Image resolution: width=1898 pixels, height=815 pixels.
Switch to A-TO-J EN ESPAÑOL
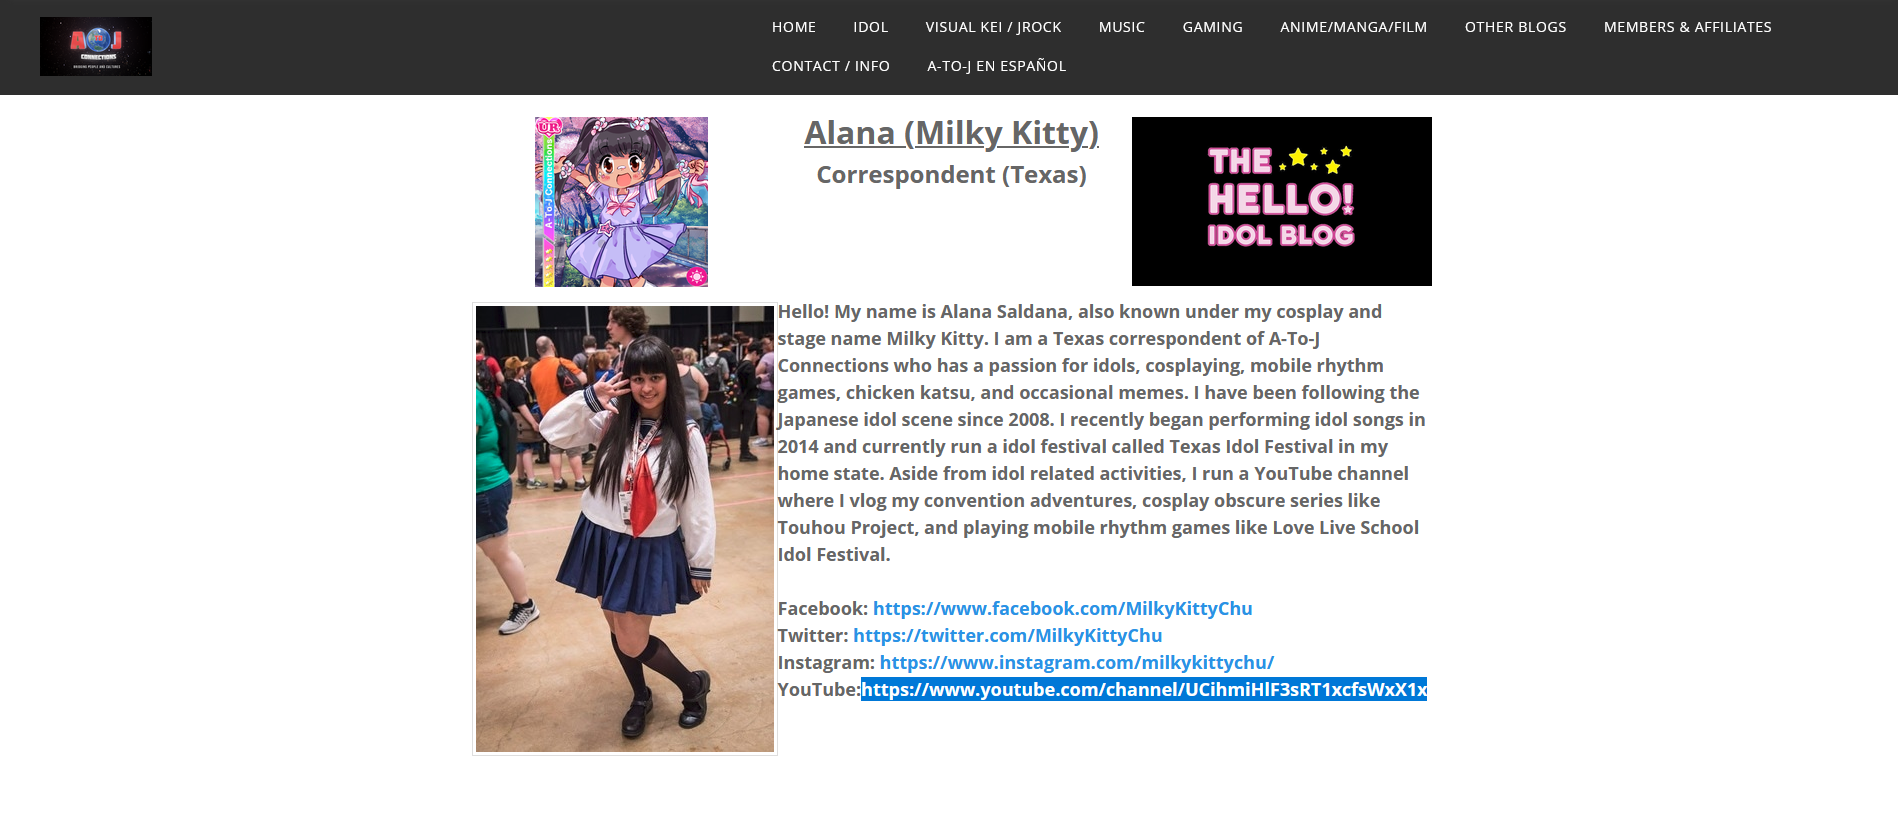coord(996,66)
